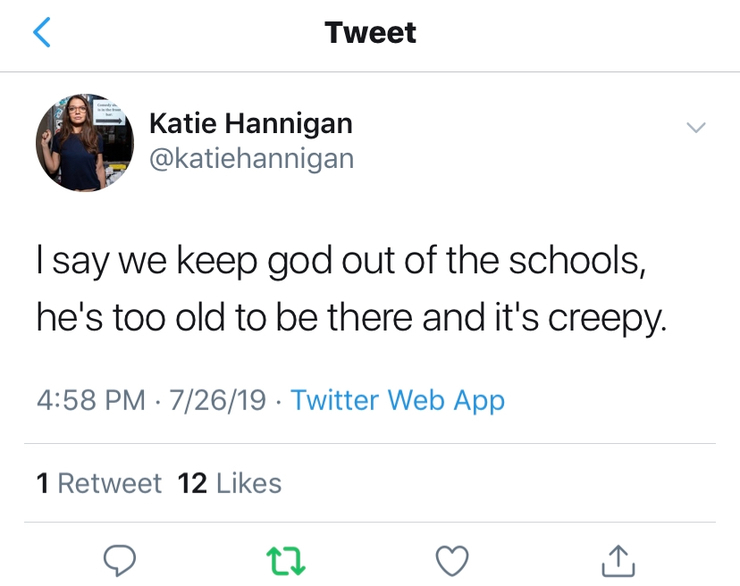Image resolution: width=740 pixels, height=586 pixels.
Task: Like the tweet with the heart icon
Action: pyautogui.click(x=452, y=561)
